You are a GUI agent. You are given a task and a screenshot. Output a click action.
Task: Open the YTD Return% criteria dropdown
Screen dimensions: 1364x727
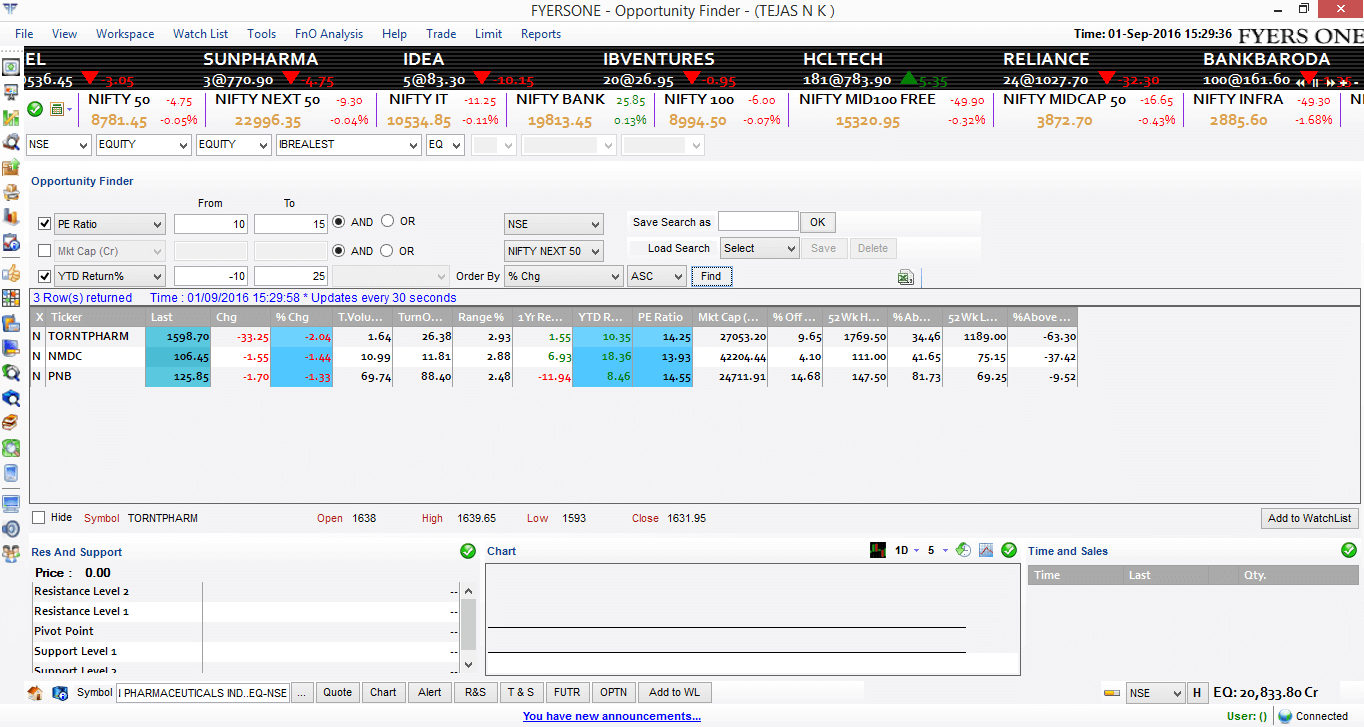[x=109, y=276]
